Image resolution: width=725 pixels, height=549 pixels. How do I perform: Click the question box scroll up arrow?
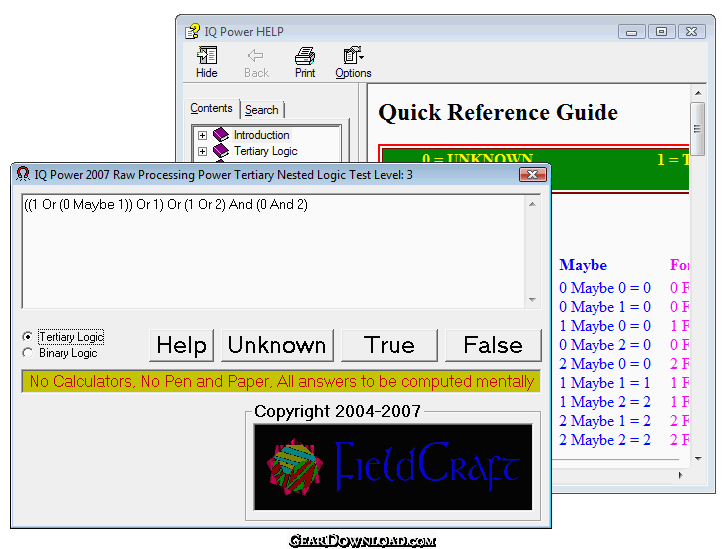(532, 204)
